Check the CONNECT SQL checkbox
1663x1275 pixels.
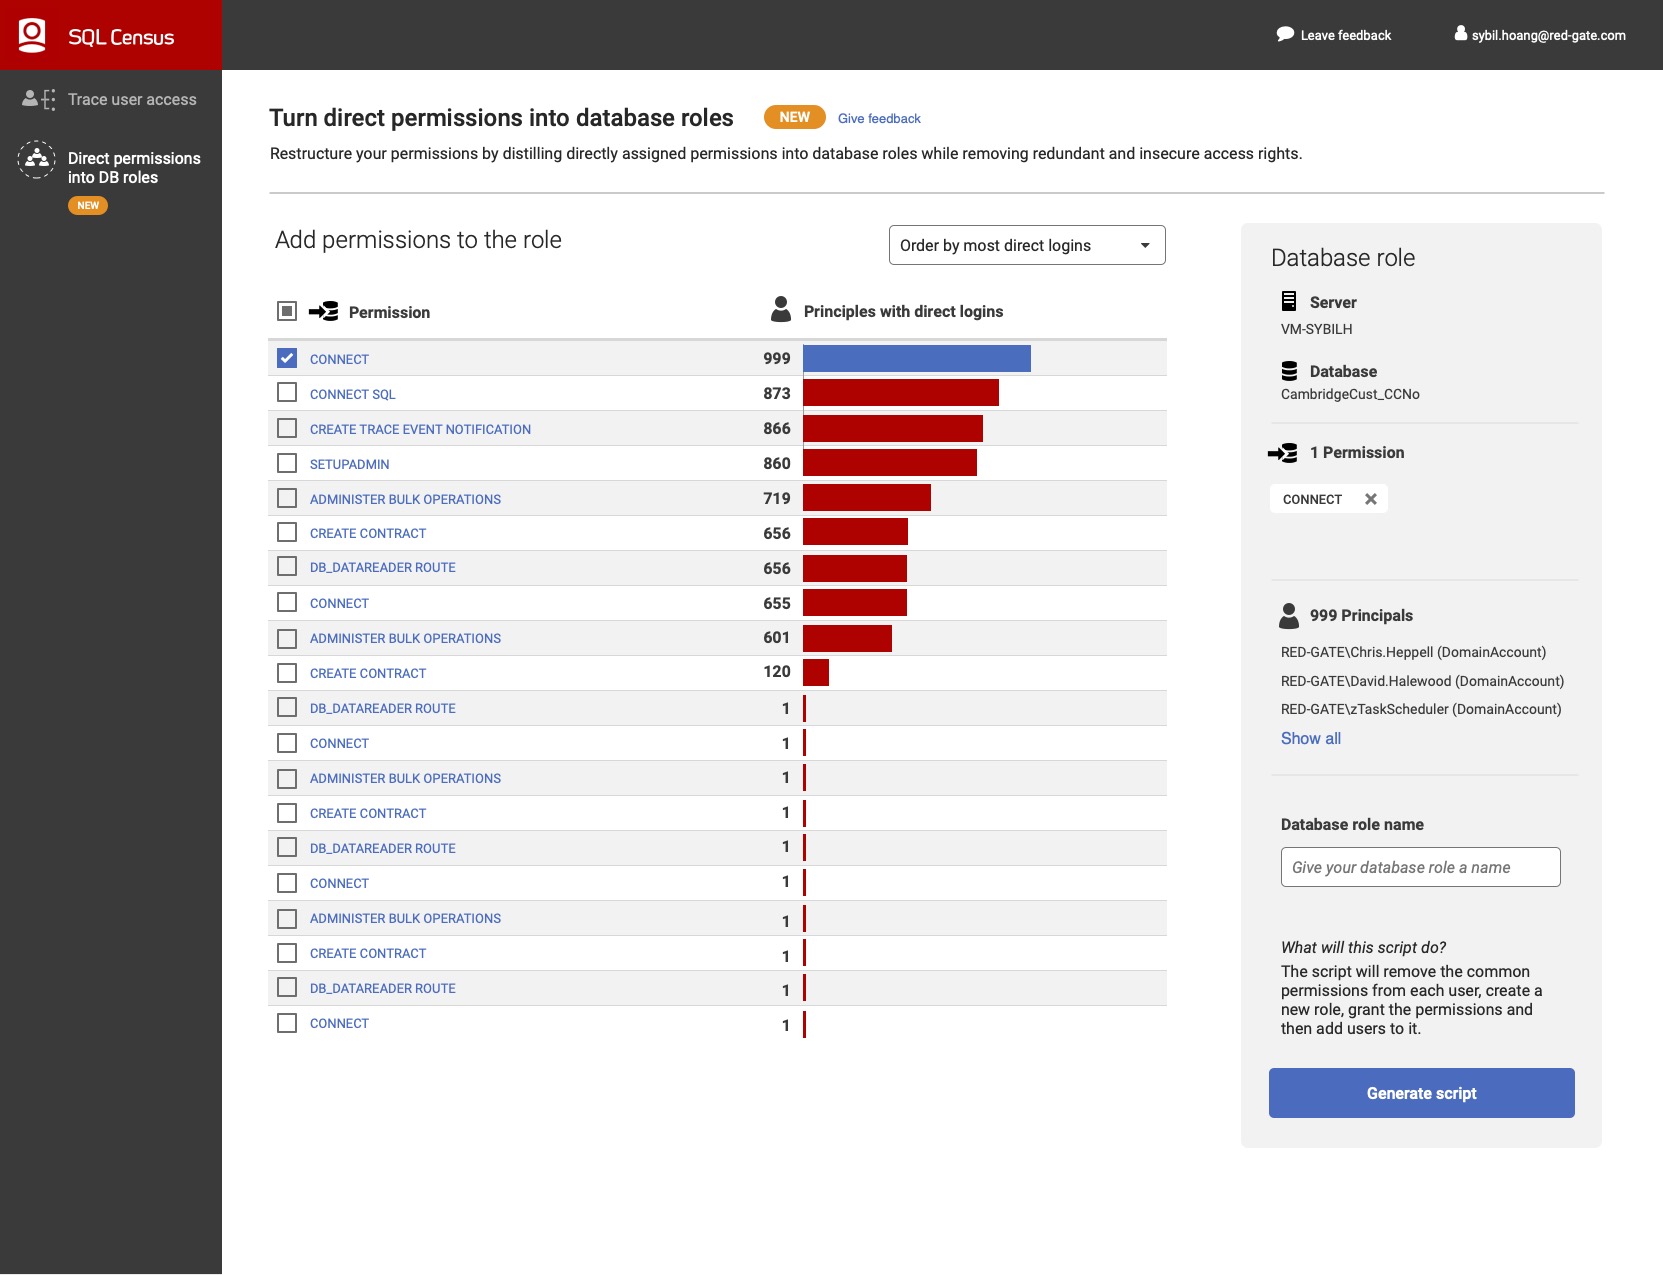coord(287,392)
